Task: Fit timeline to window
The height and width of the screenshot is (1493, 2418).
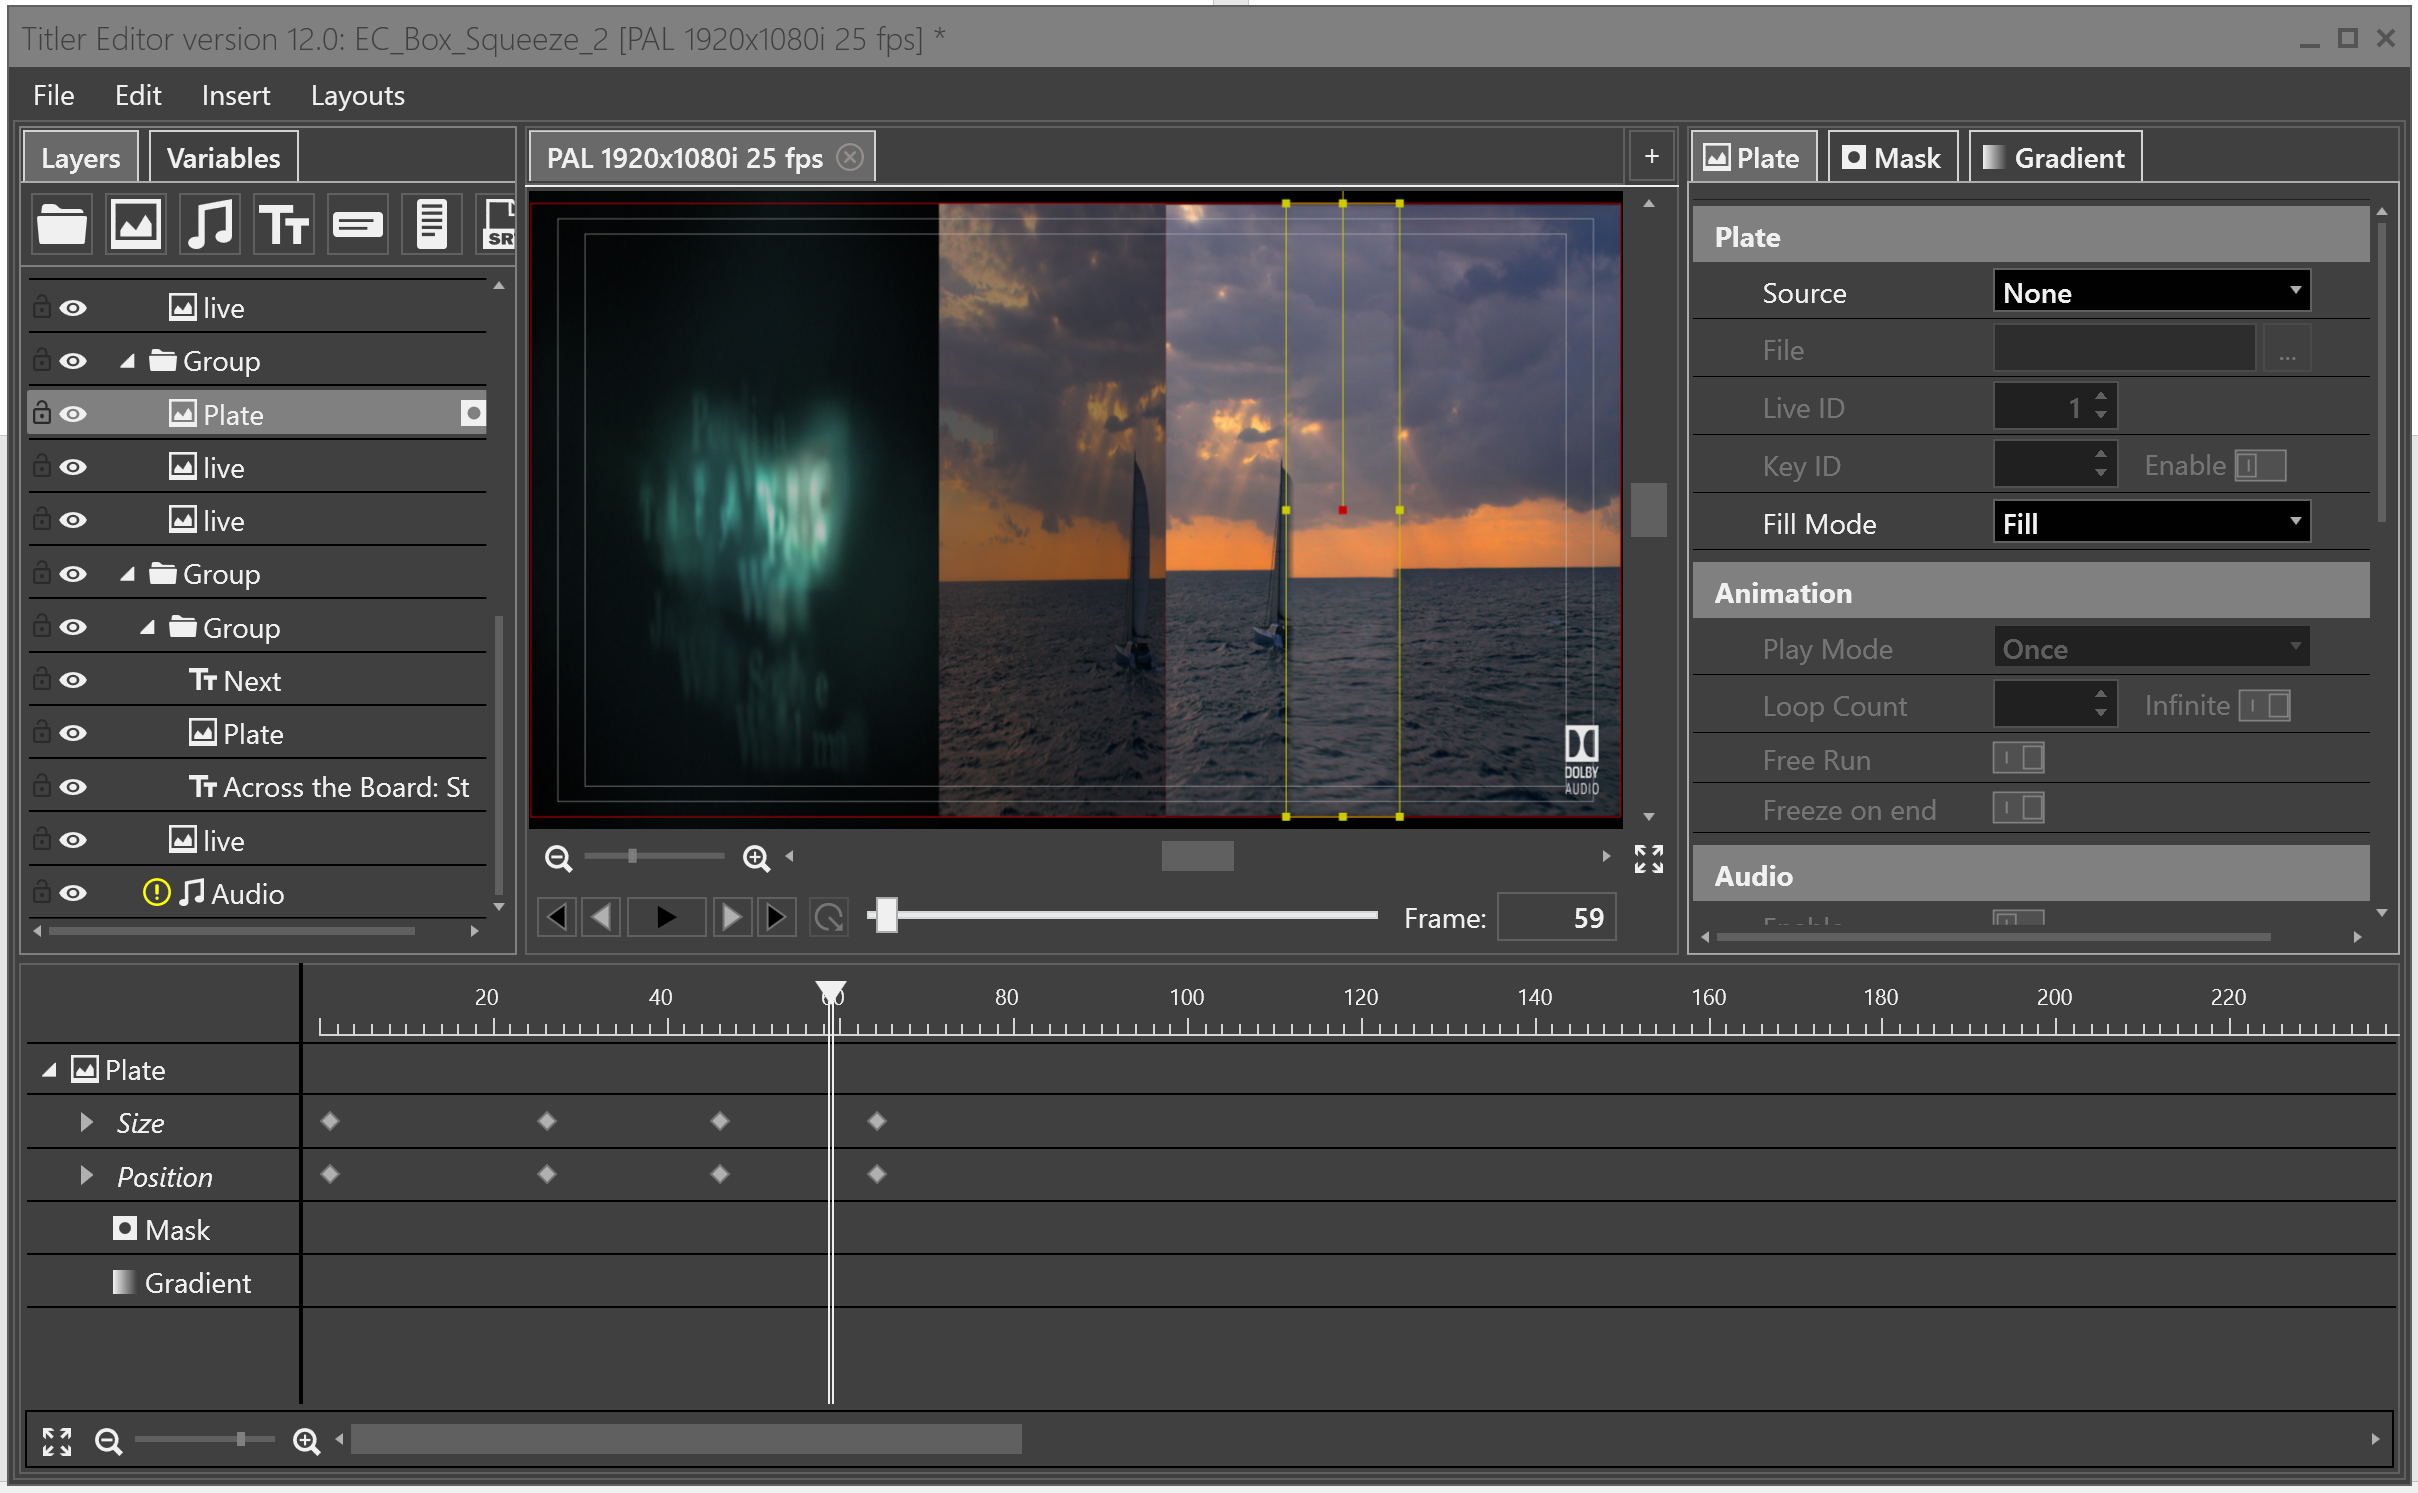Action: tap(57, 1441)
